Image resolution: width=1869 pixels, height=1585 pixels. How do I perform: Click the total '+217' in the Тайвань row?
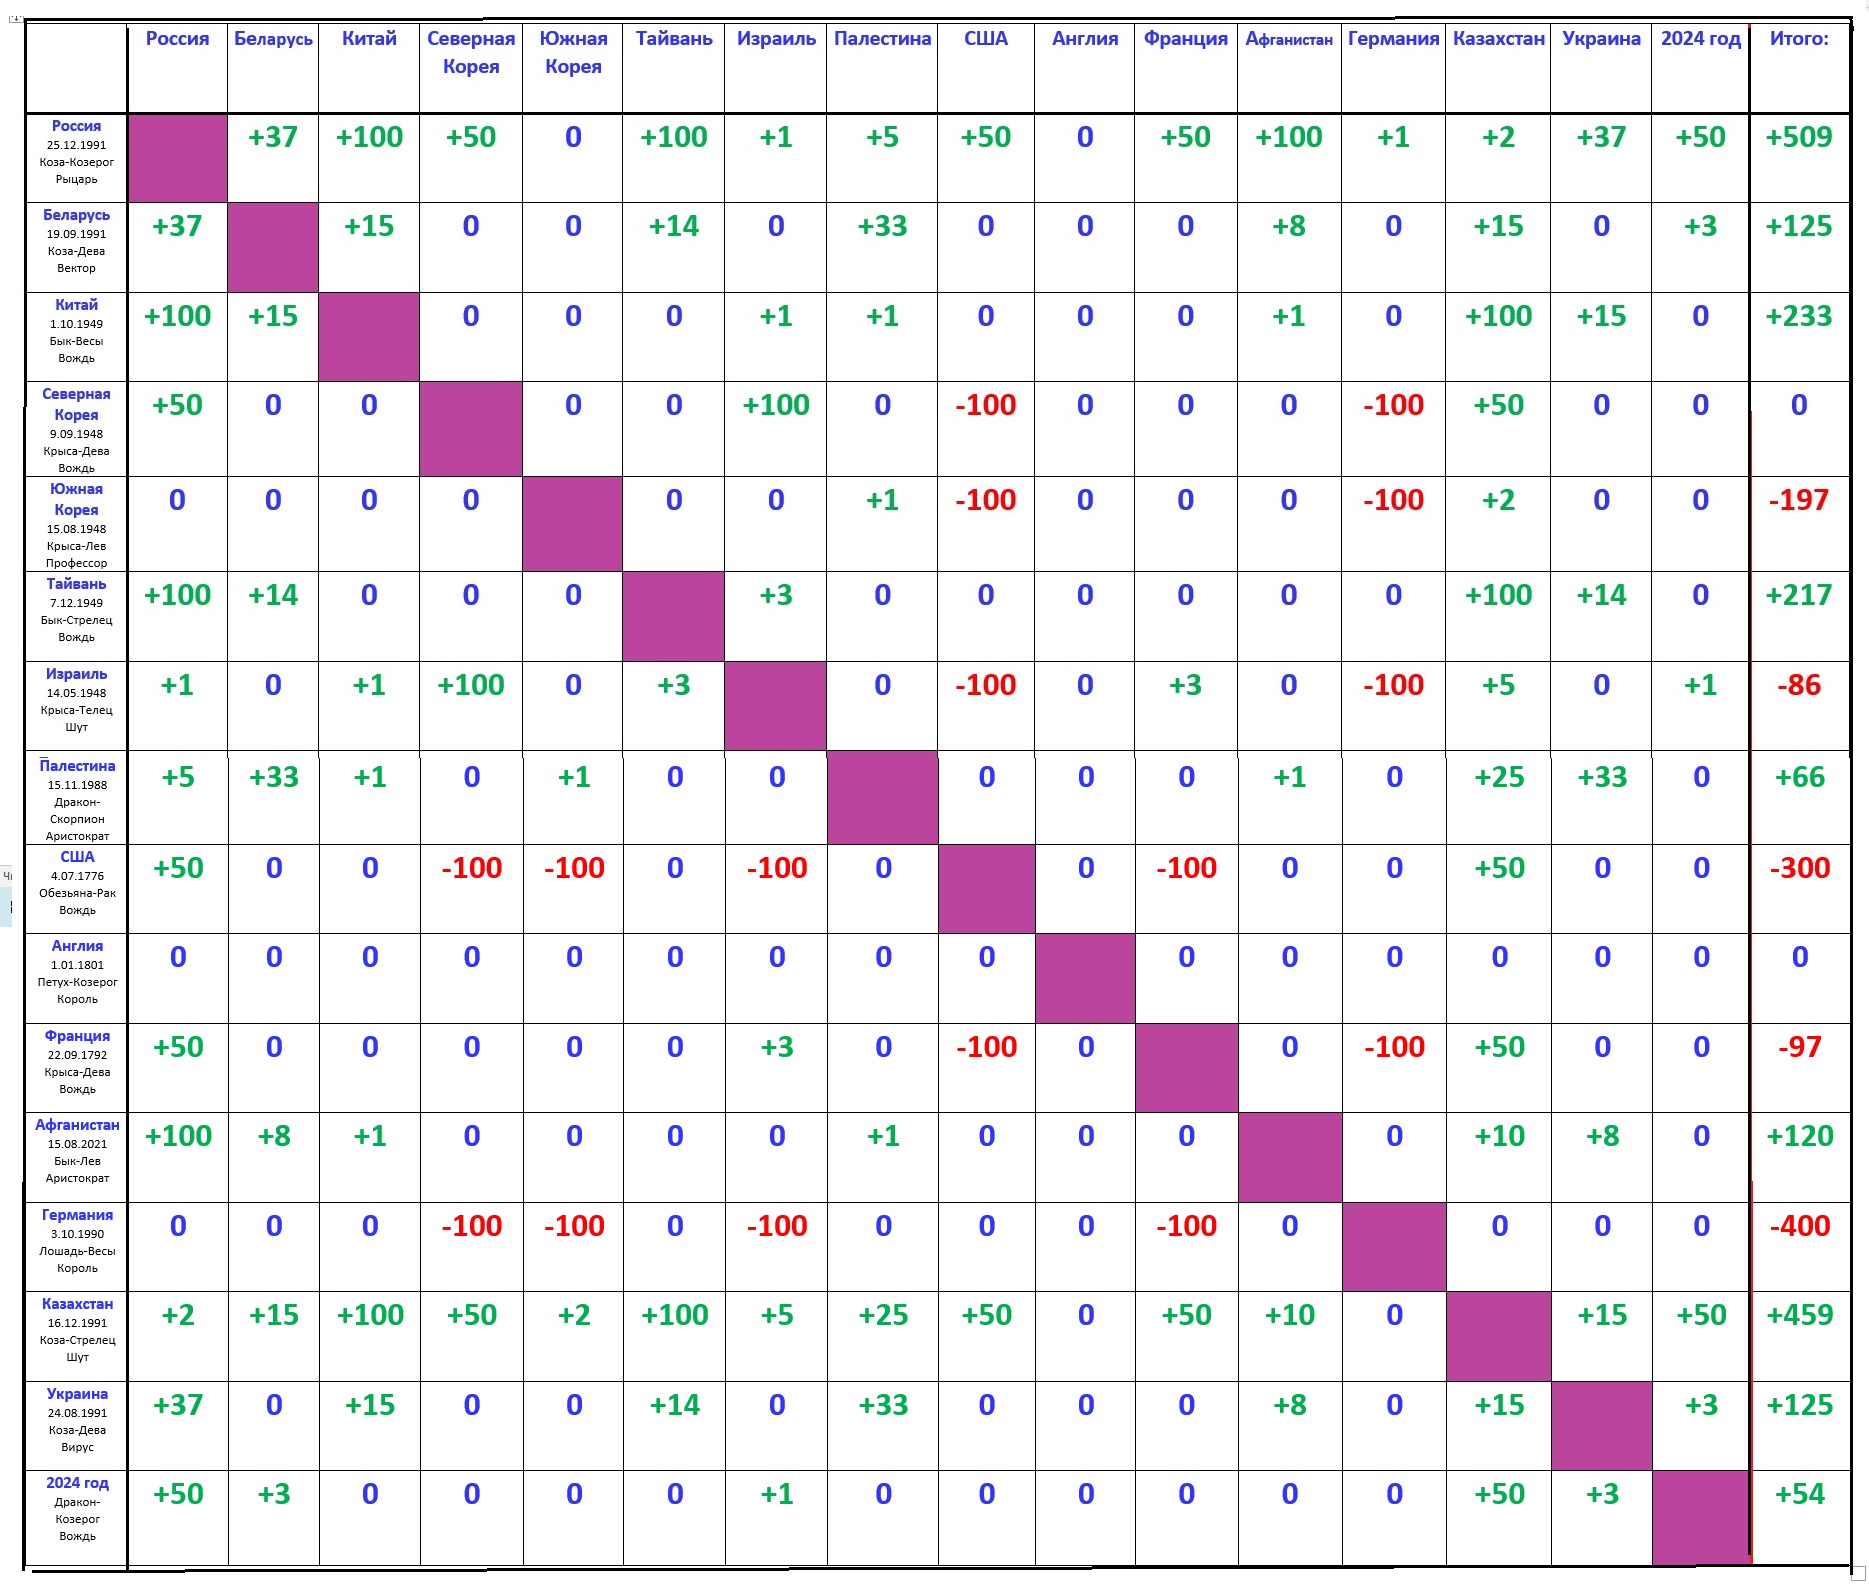(x=1799, y=595)
